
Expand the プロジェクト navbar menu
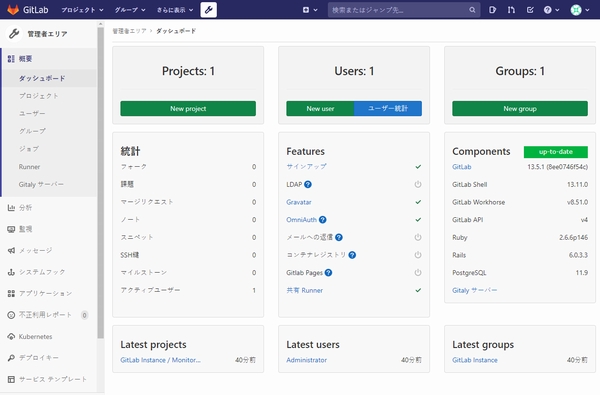coord(82,10)
